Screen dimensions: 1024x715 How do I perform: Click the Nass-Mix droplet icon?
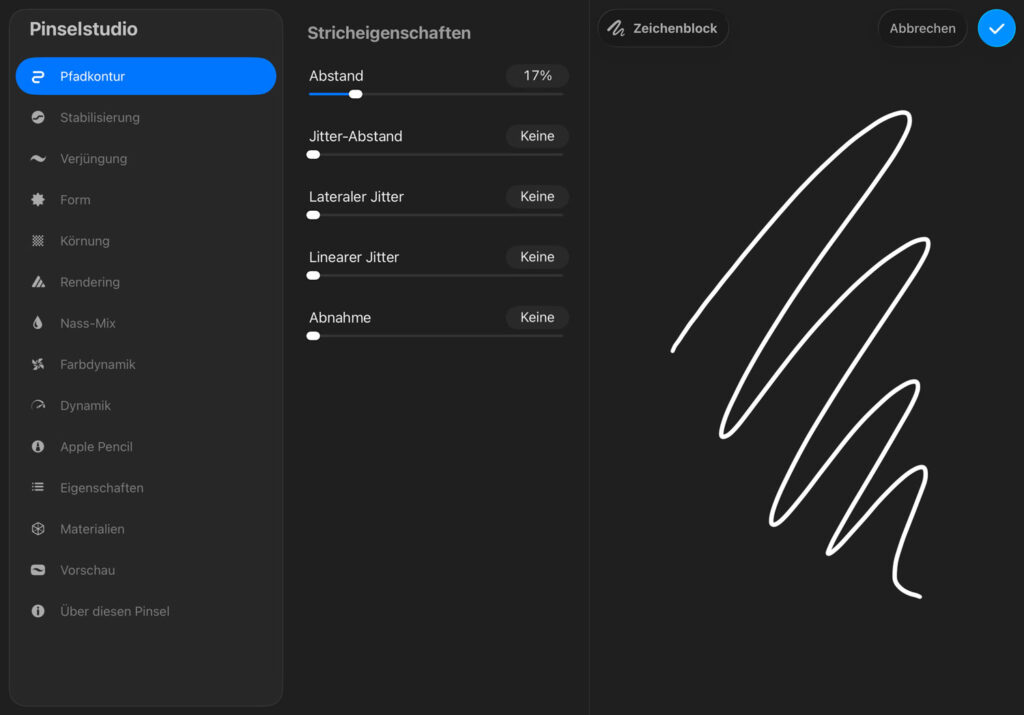click(x=38, y=323)
